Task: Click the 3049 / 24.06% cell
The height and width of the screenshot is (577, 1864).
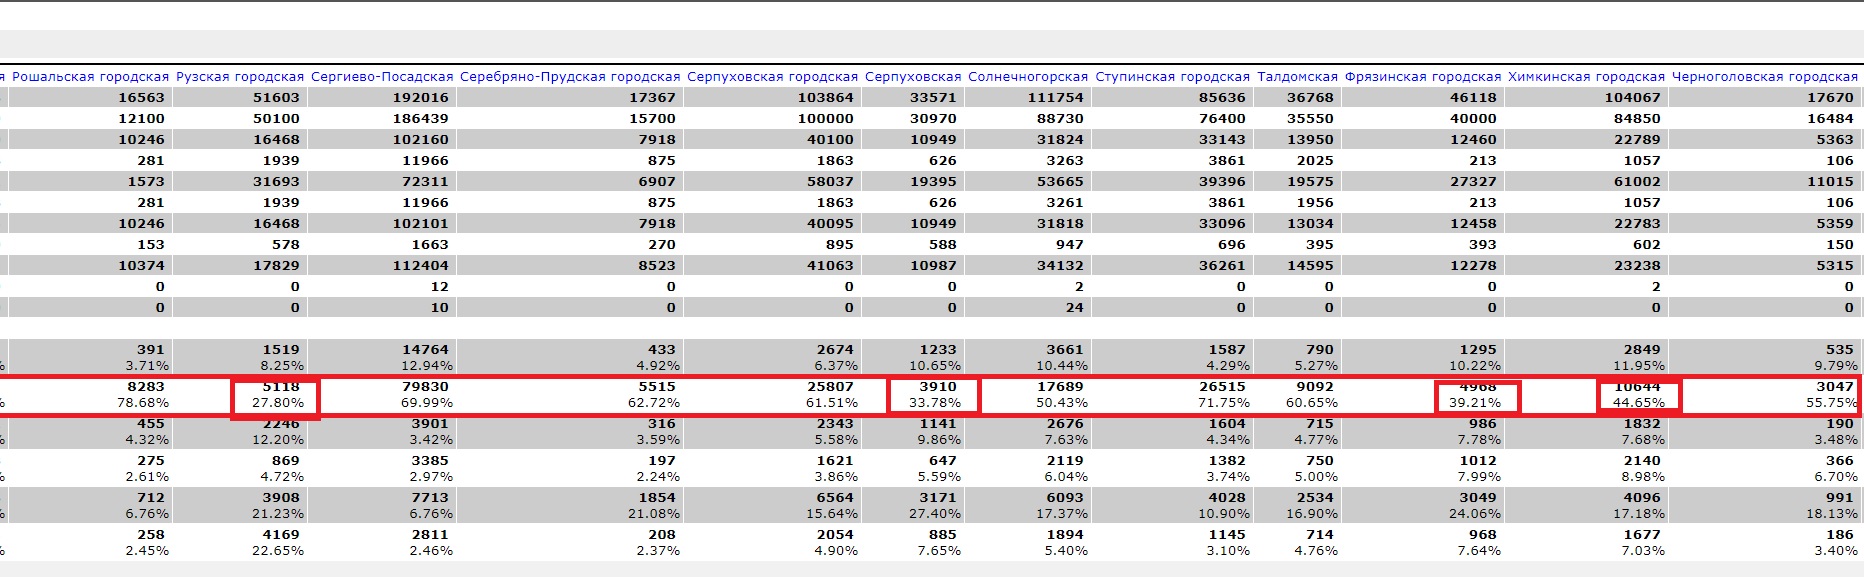Action: 1423,505
